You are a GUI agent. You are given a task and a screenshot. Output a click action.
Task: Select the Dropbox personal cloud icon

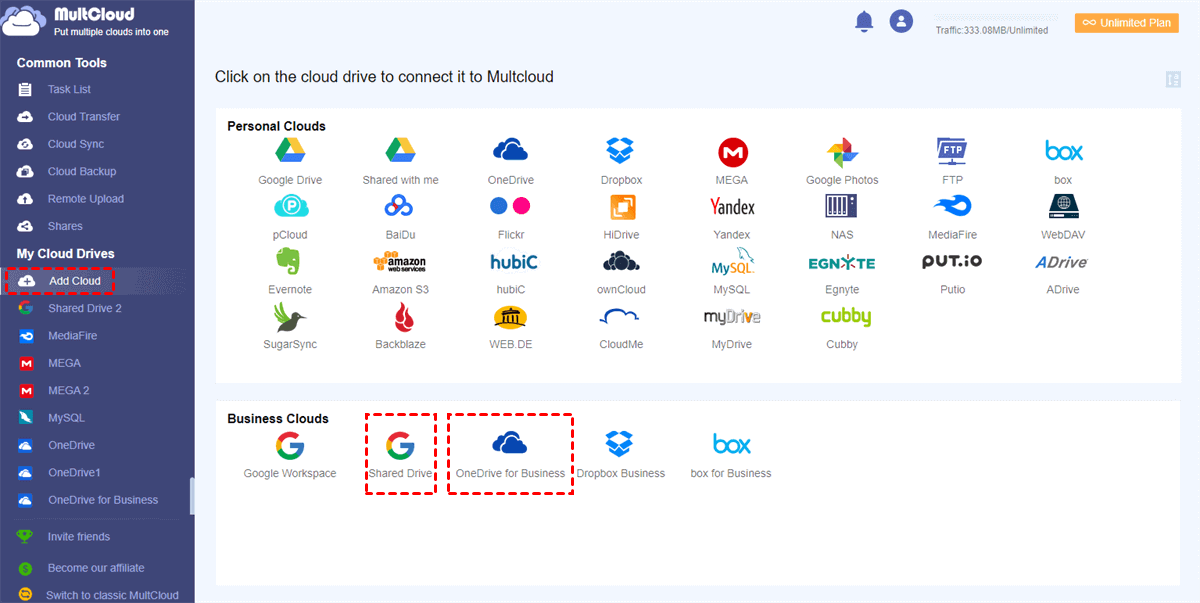pos(621,152)
